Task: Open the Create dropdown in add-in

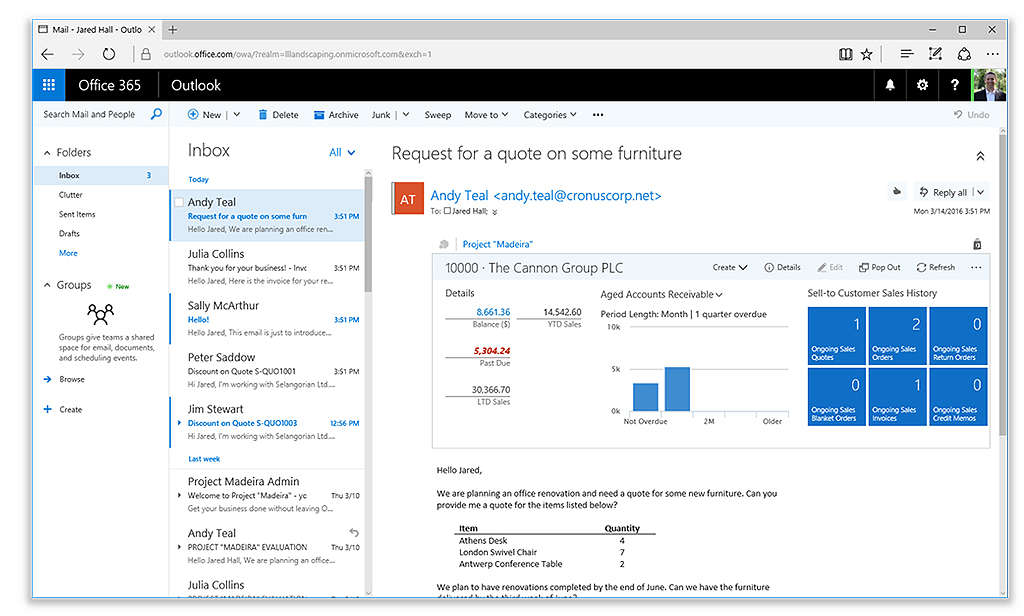Action: click(x=729, y=267)
